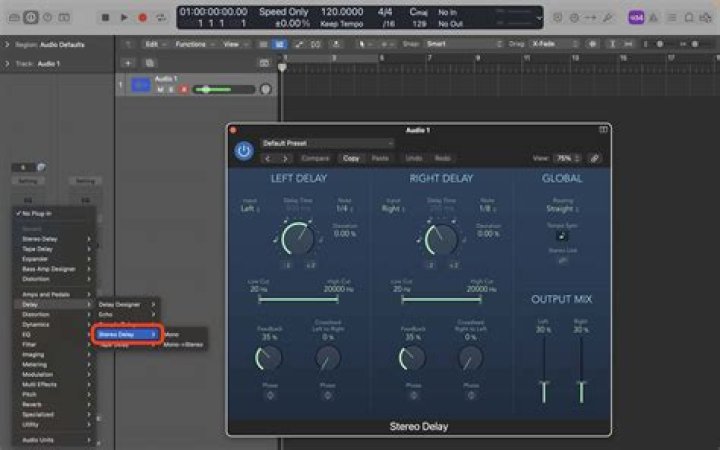Open Right Delay Note 1/8 dropdown
Screen dimensions: 720x450
(487, 208)
